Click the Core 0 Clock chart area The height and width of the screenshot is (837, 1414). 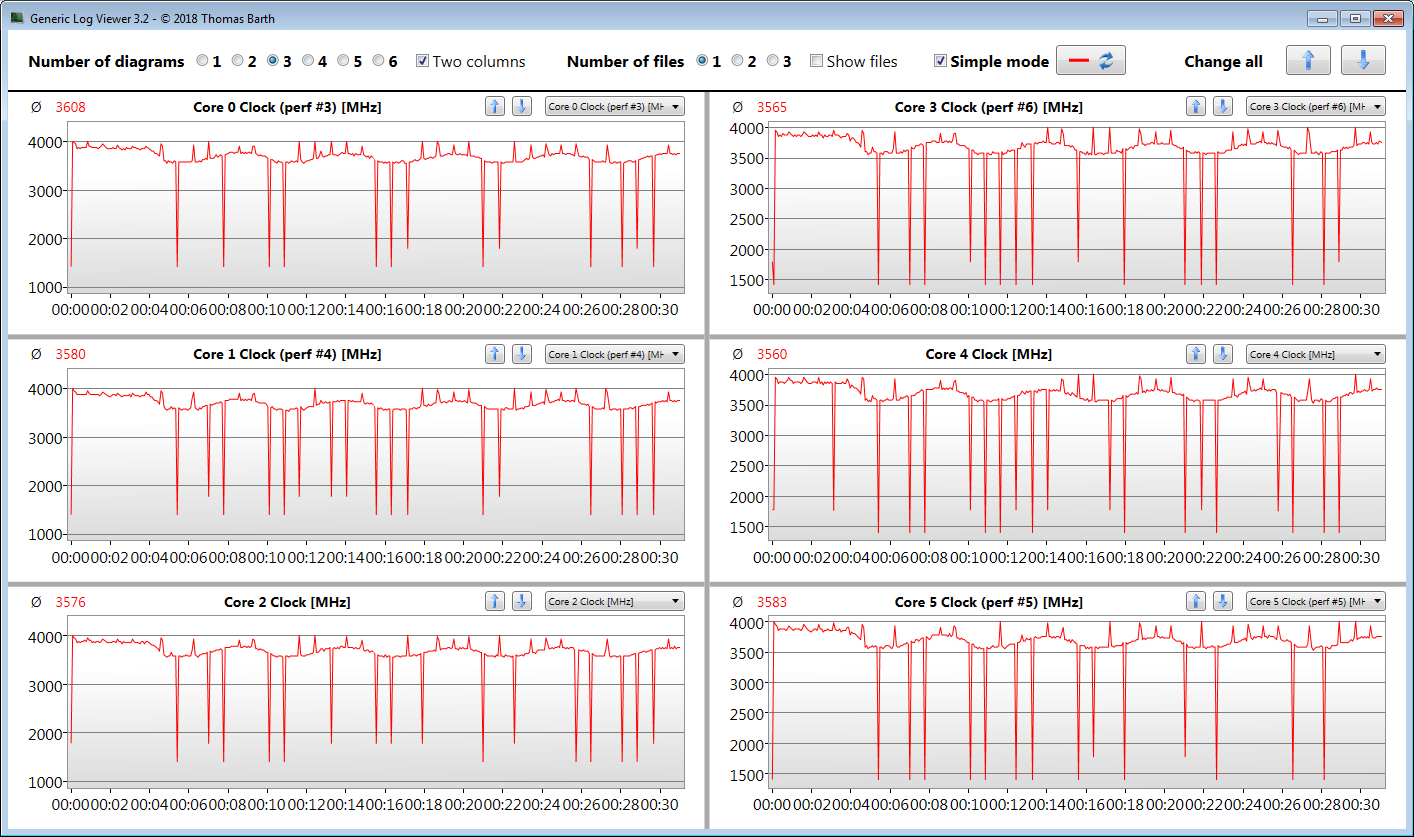coord(376,208)
